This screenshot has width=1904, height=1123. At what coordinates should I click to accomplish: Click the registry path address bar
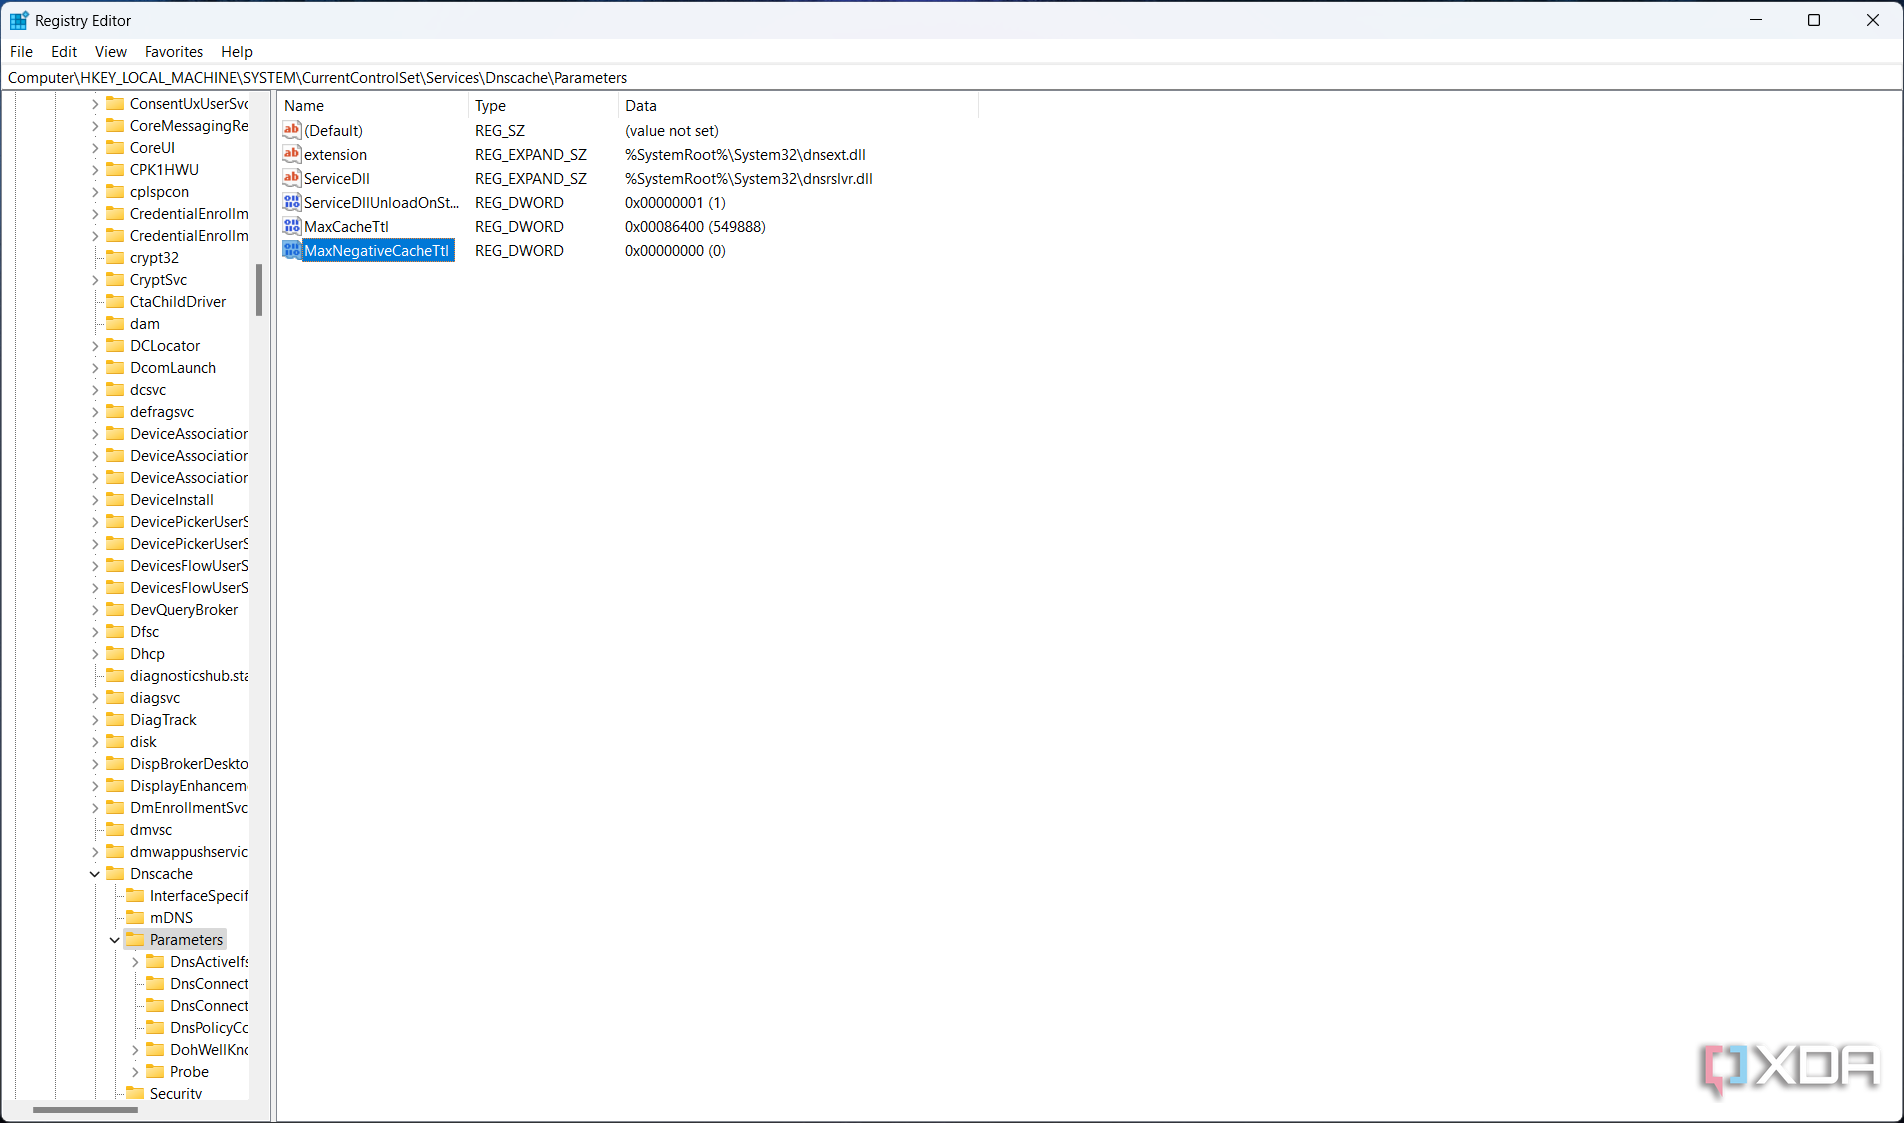click(x=950, y=77)
